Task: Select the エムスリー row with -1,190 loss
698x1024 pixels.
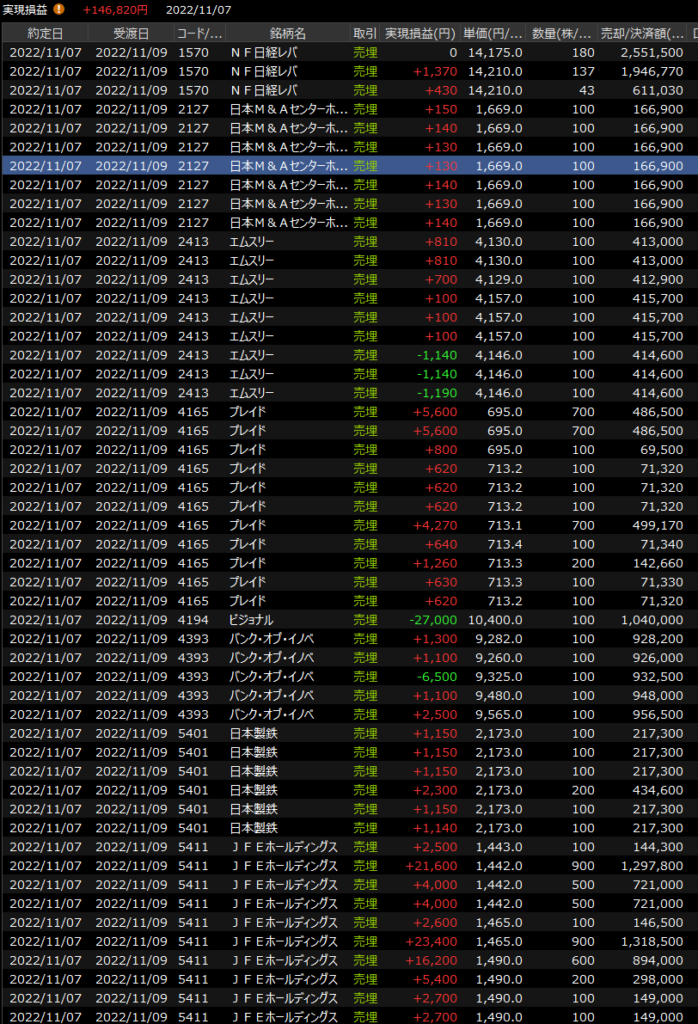Action: pyautogui.click(x=288, y=393)
